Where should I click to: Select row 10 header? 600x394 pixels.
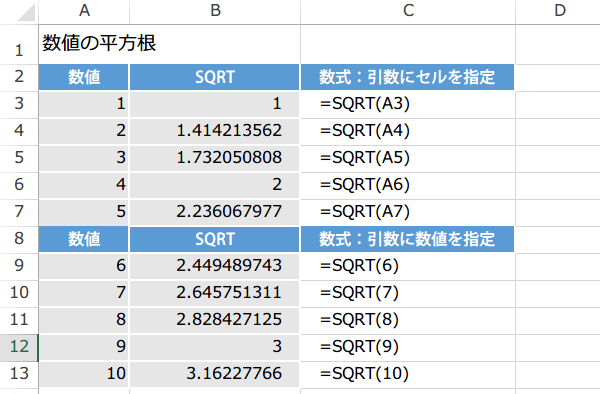coord(19,293)
